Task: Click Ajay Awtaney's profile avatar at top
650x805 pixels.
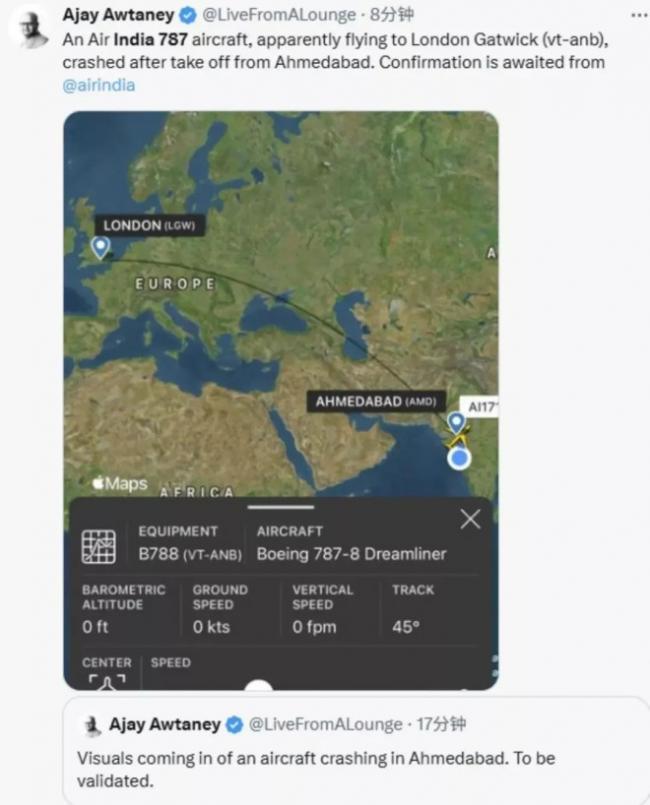Action: (x=32, y=27)
